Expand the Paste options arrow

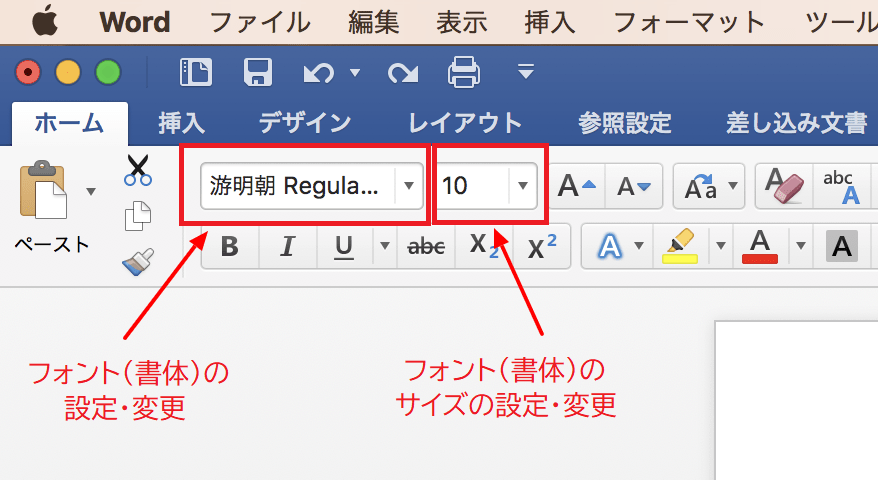pos(92,191)
